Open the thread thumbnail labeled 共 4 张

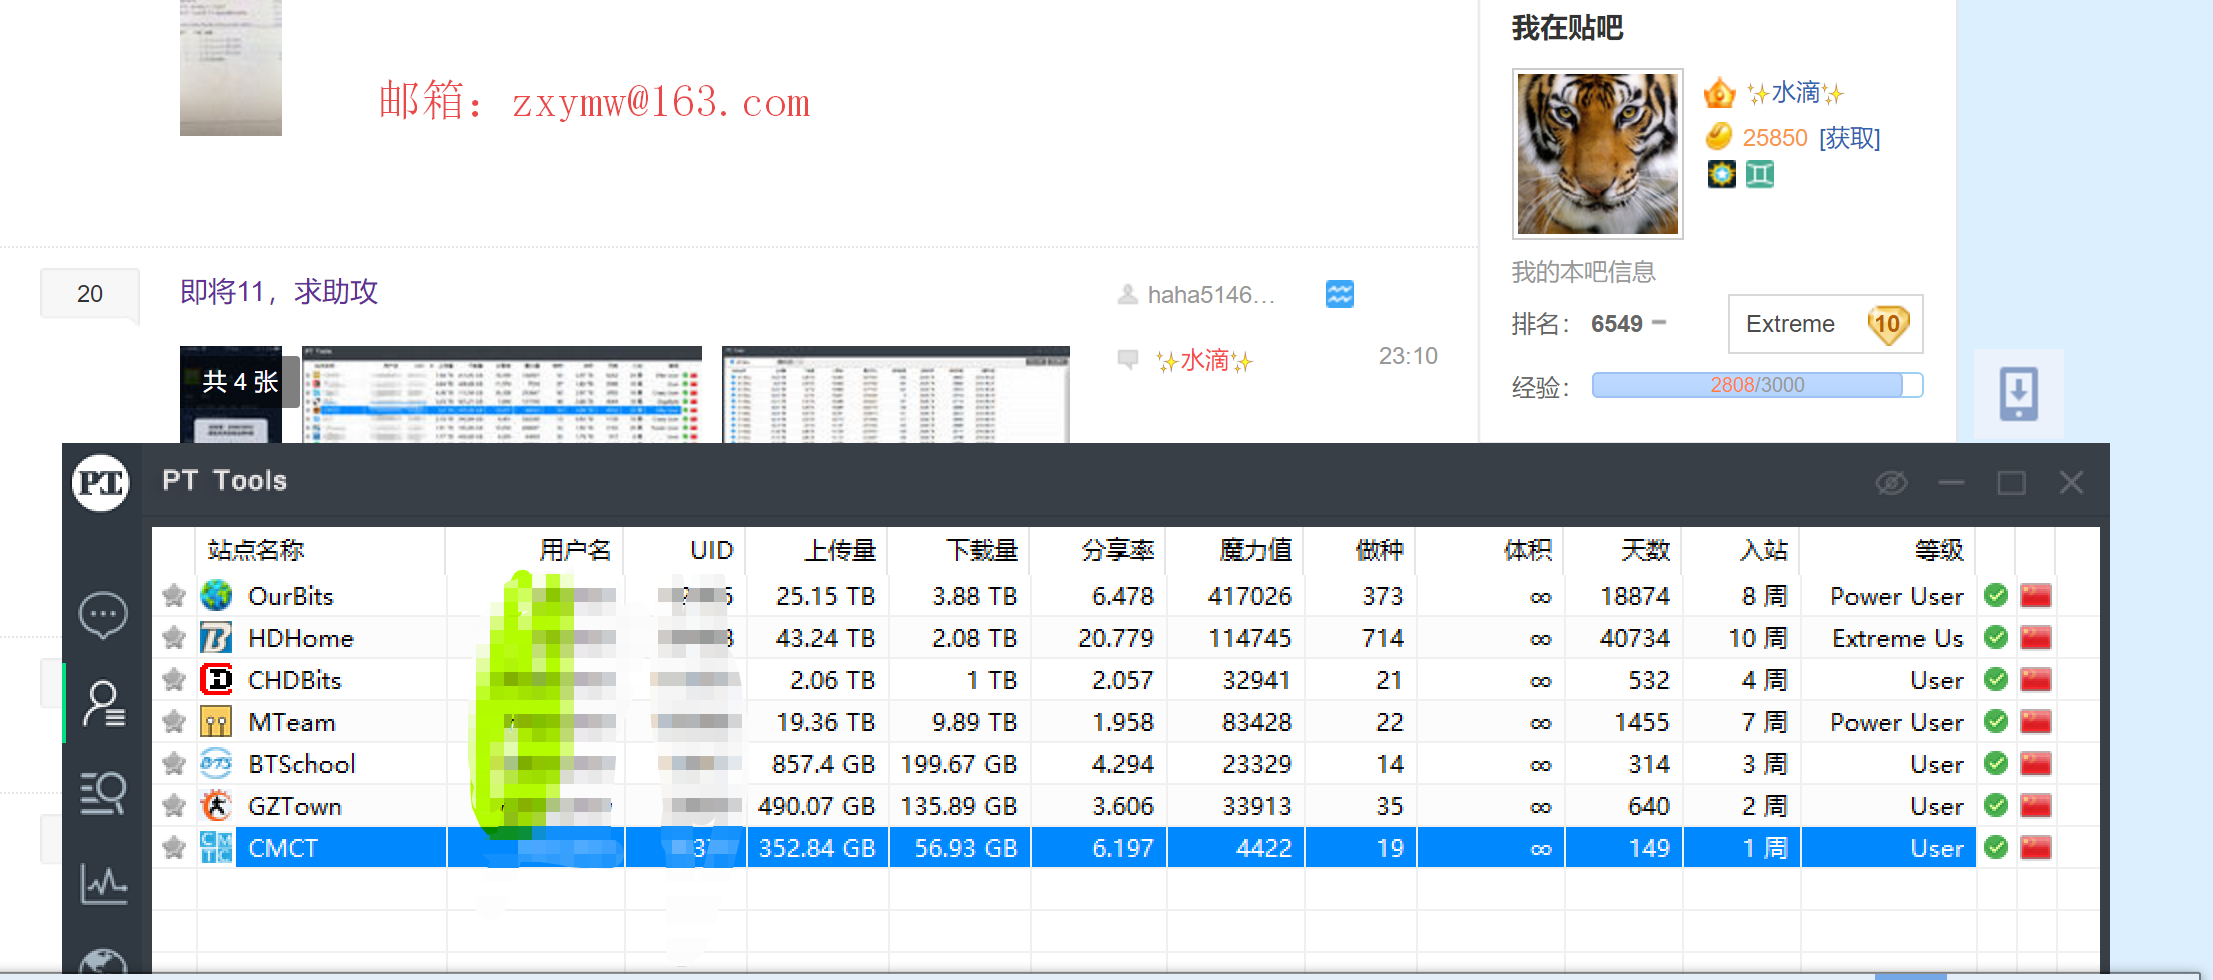tap(231, 394)
